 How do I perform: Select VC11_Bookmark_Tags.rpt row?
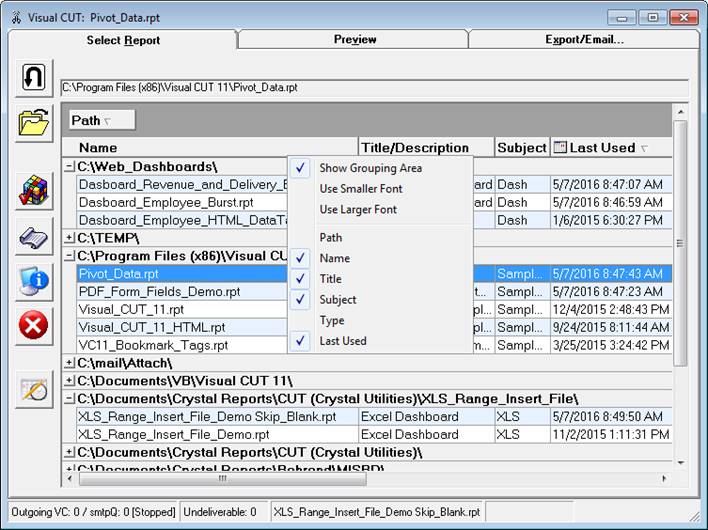coord(182,345)
